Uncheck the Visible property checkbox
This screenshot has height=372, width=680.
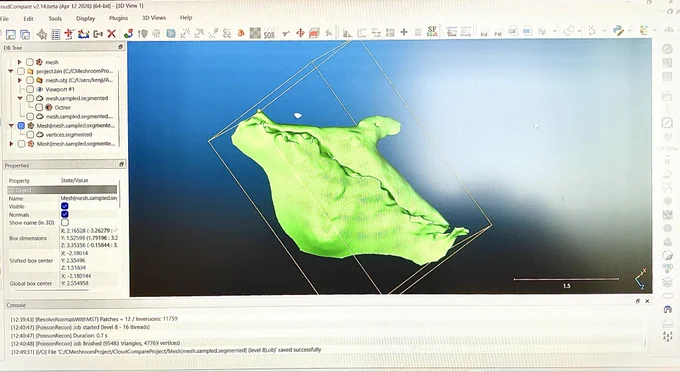tap(65, 206)
